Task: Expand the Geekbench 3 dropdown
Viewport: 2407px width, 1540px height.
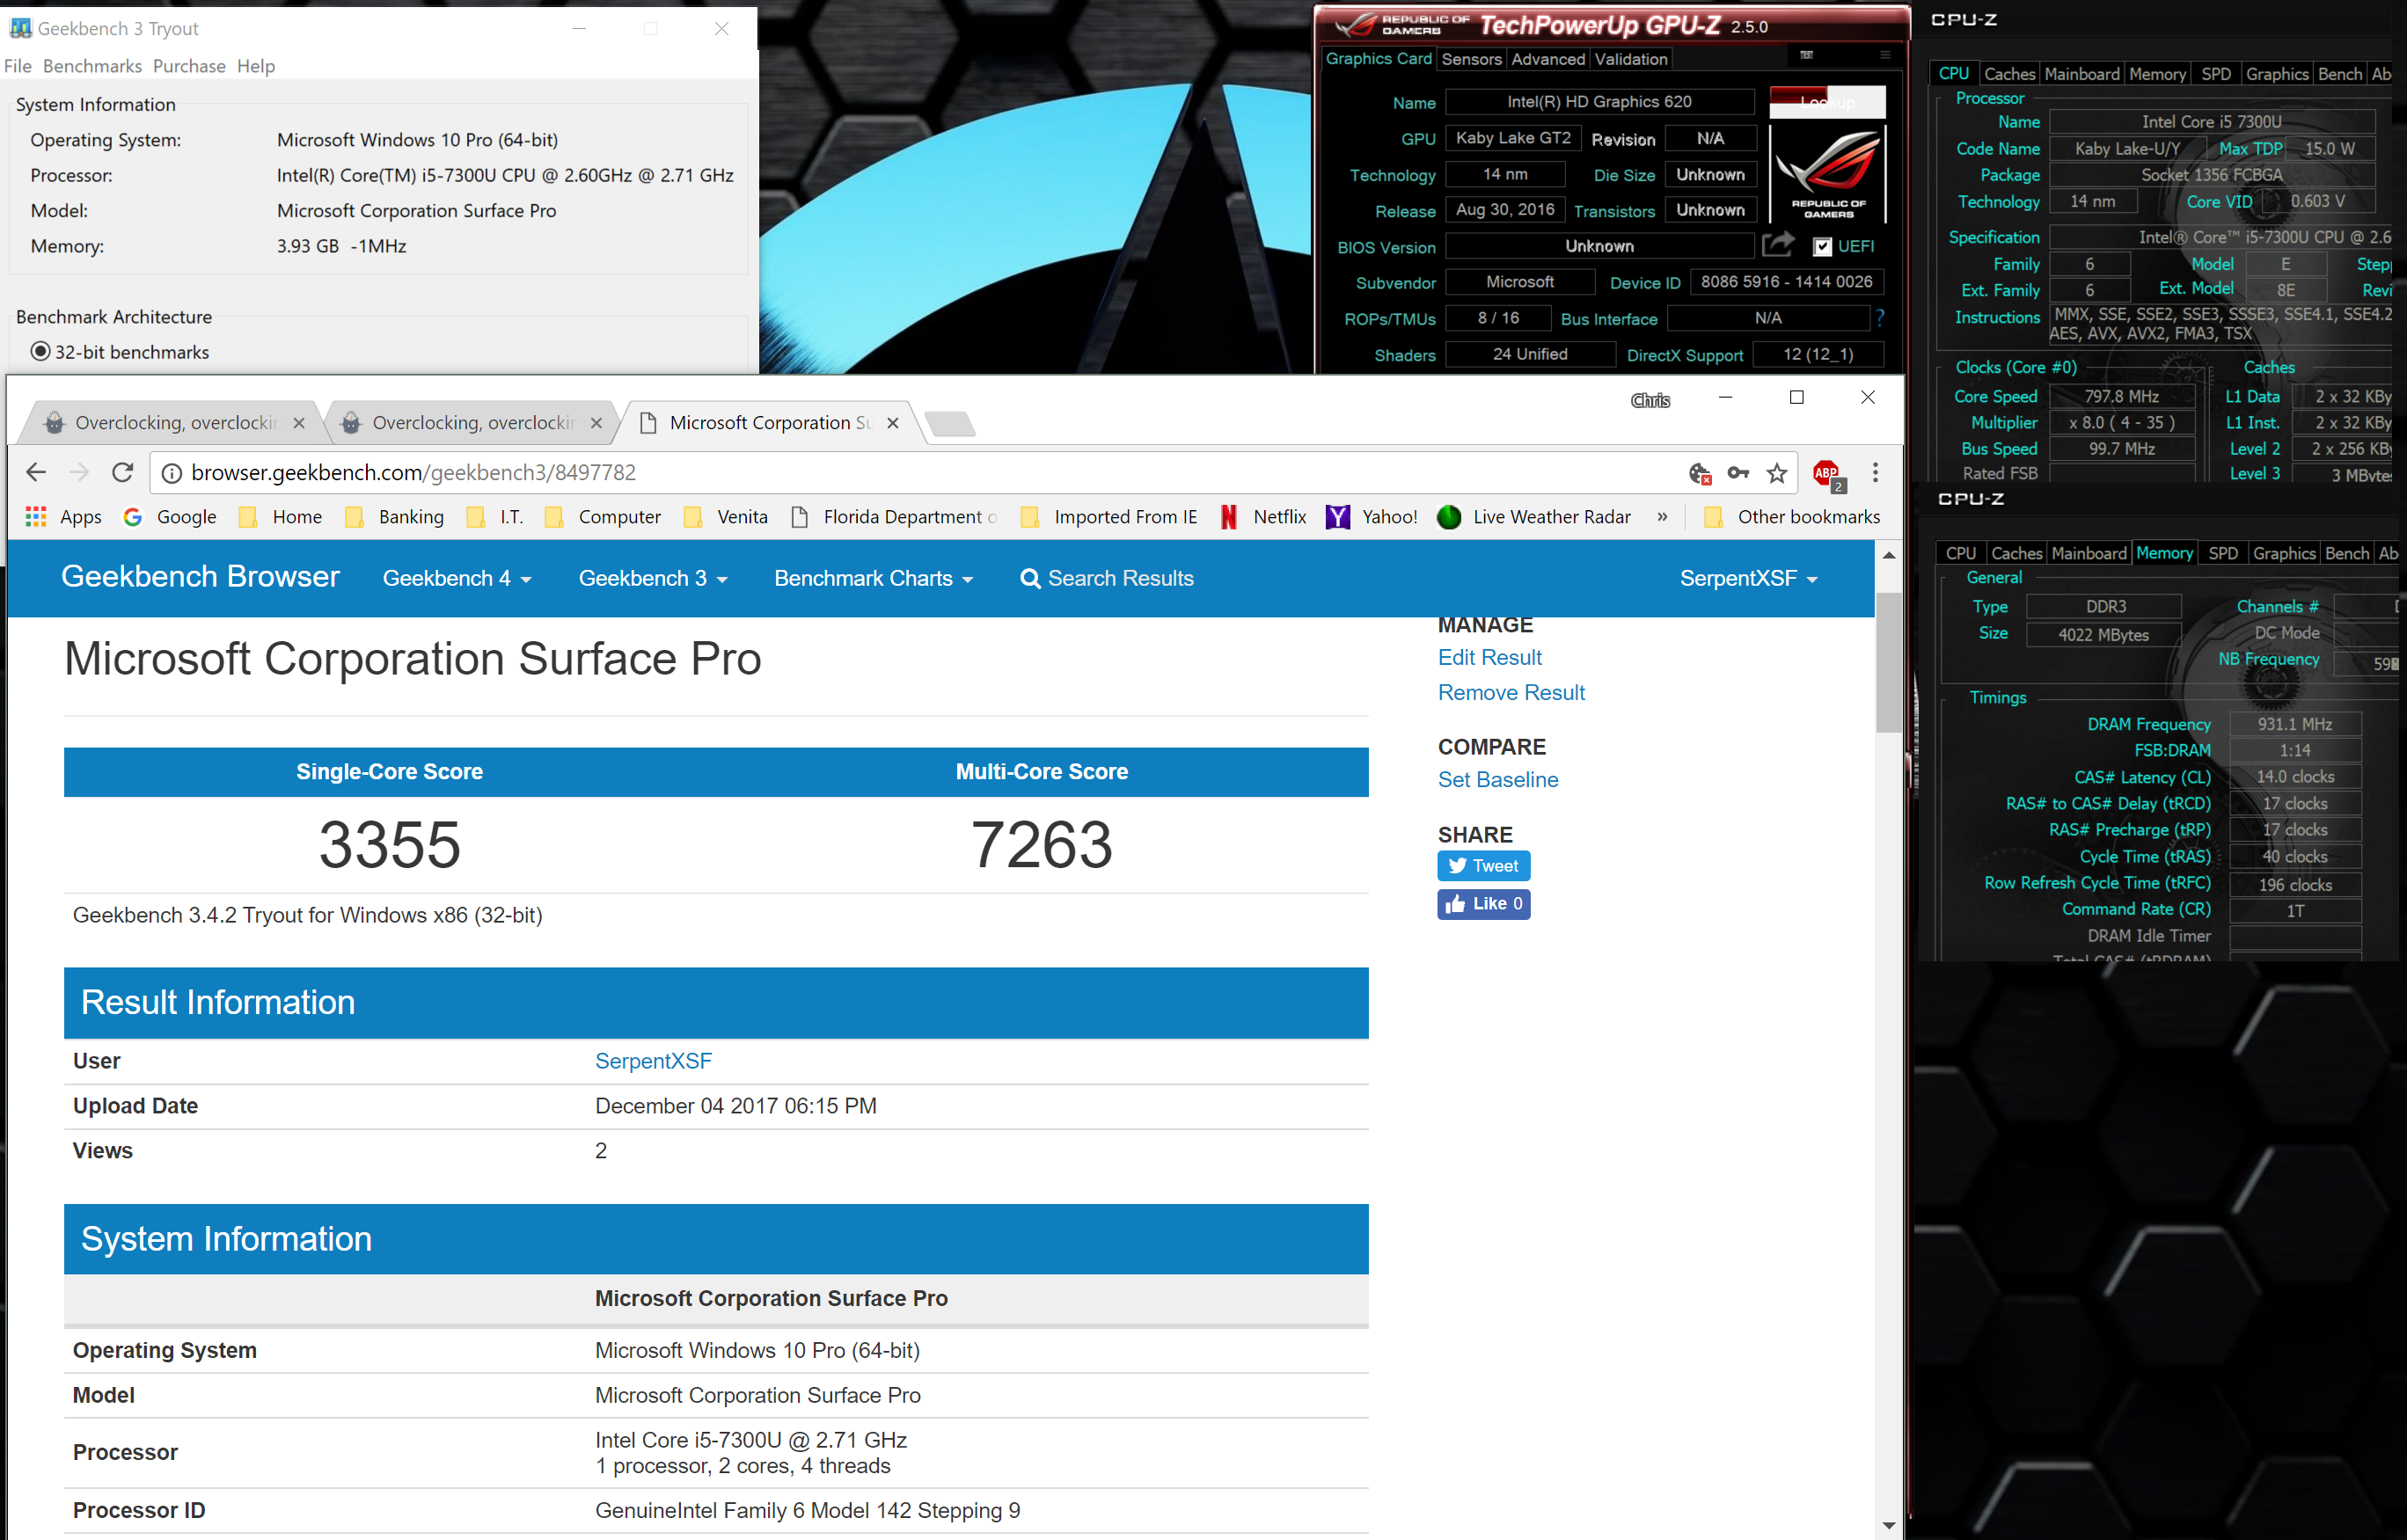Action: coord(653,578)
